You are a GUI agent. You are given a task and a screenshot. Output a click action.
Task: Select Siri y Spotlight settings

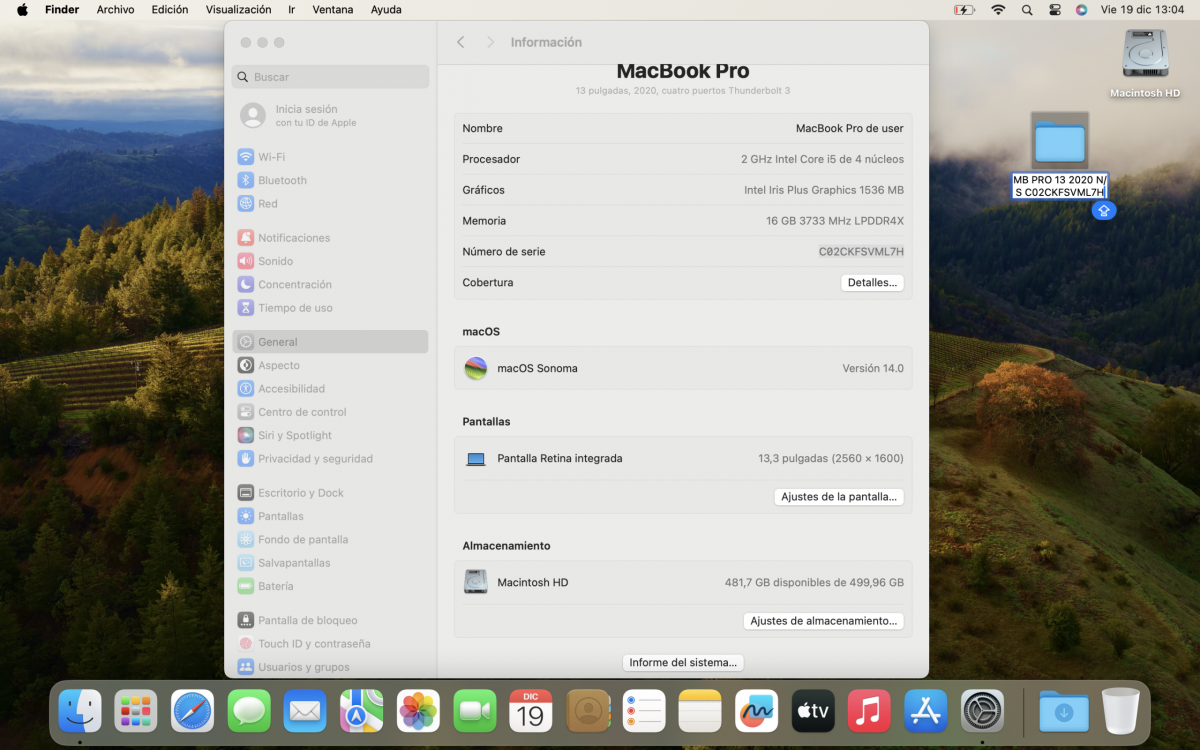pos(294,435)
